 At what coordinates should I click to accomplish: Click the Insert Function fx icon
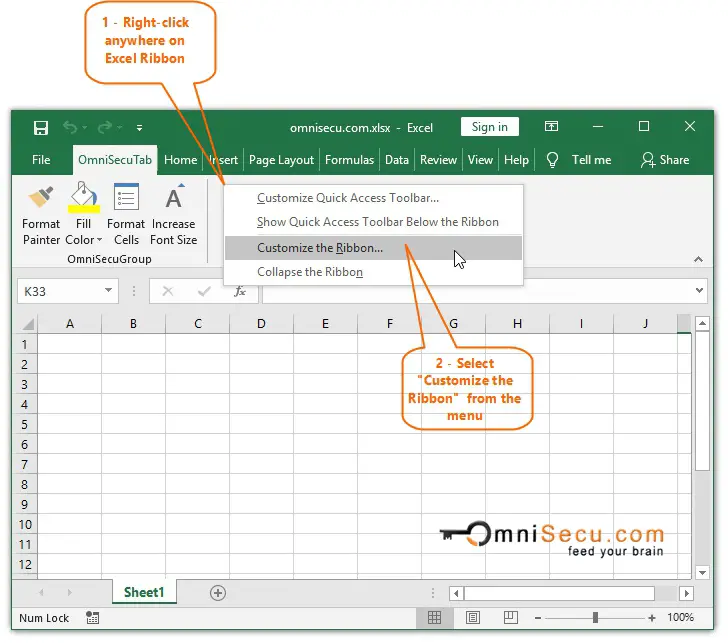(240, 291)
